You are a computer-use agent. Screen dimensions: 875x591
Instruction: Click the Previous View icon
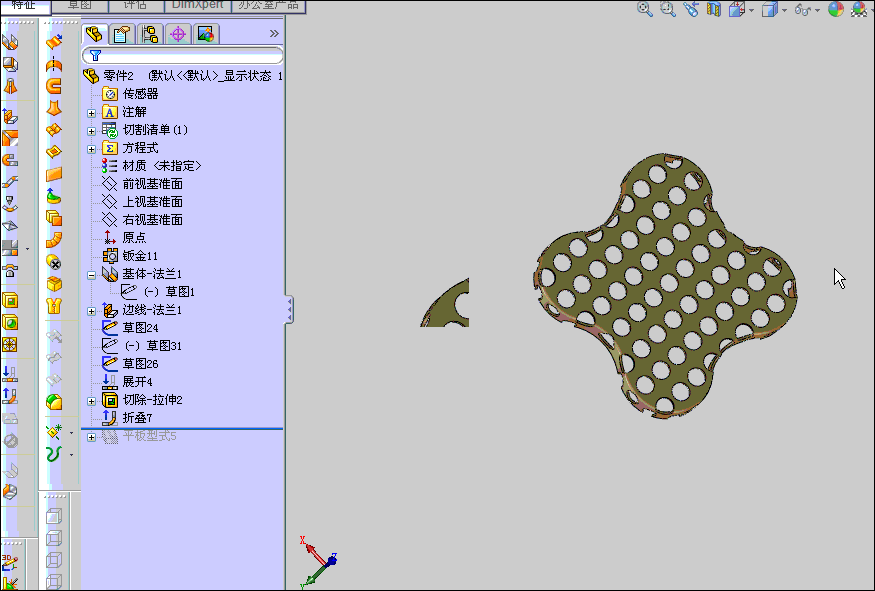pyautogui.click(x=691, y=9)
